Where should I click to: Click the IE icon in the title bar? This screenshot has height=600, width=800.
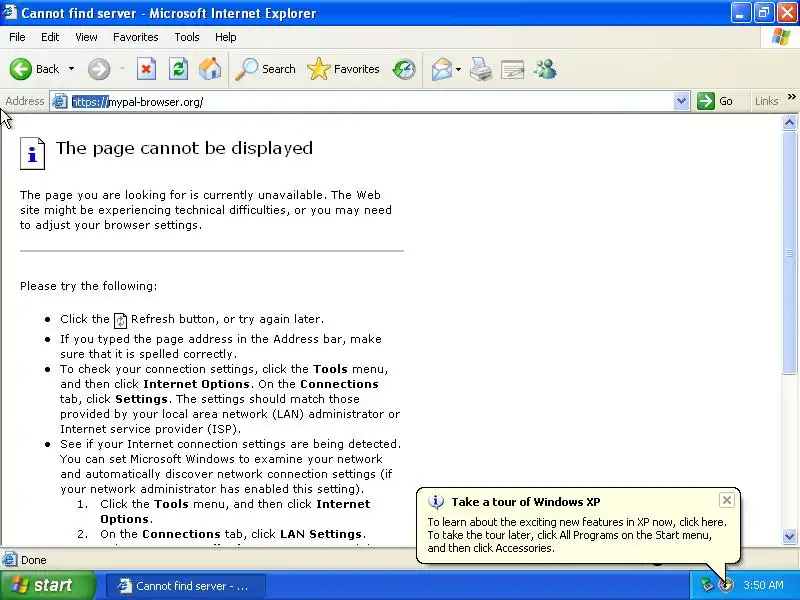point(9,12)
